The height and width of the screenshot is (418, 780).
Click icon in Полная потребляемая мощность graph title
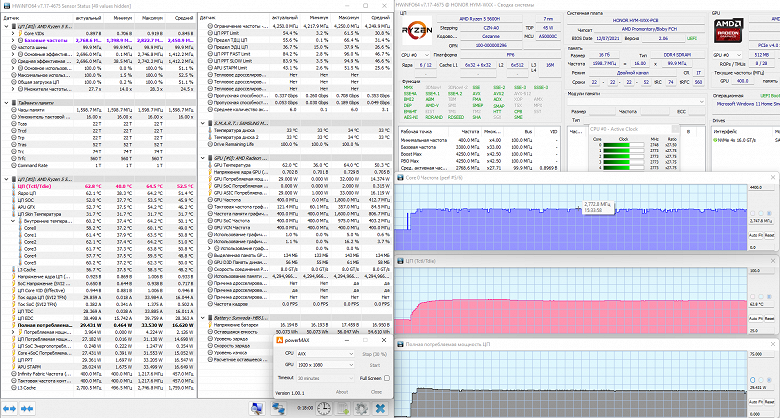400,344
